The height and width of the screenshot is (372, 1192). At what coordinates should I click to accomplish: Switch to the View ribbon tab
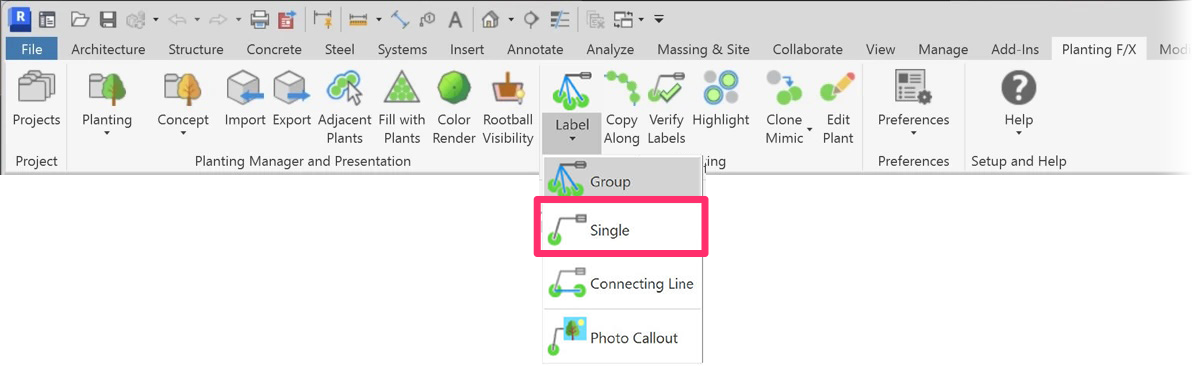(880, 49)
